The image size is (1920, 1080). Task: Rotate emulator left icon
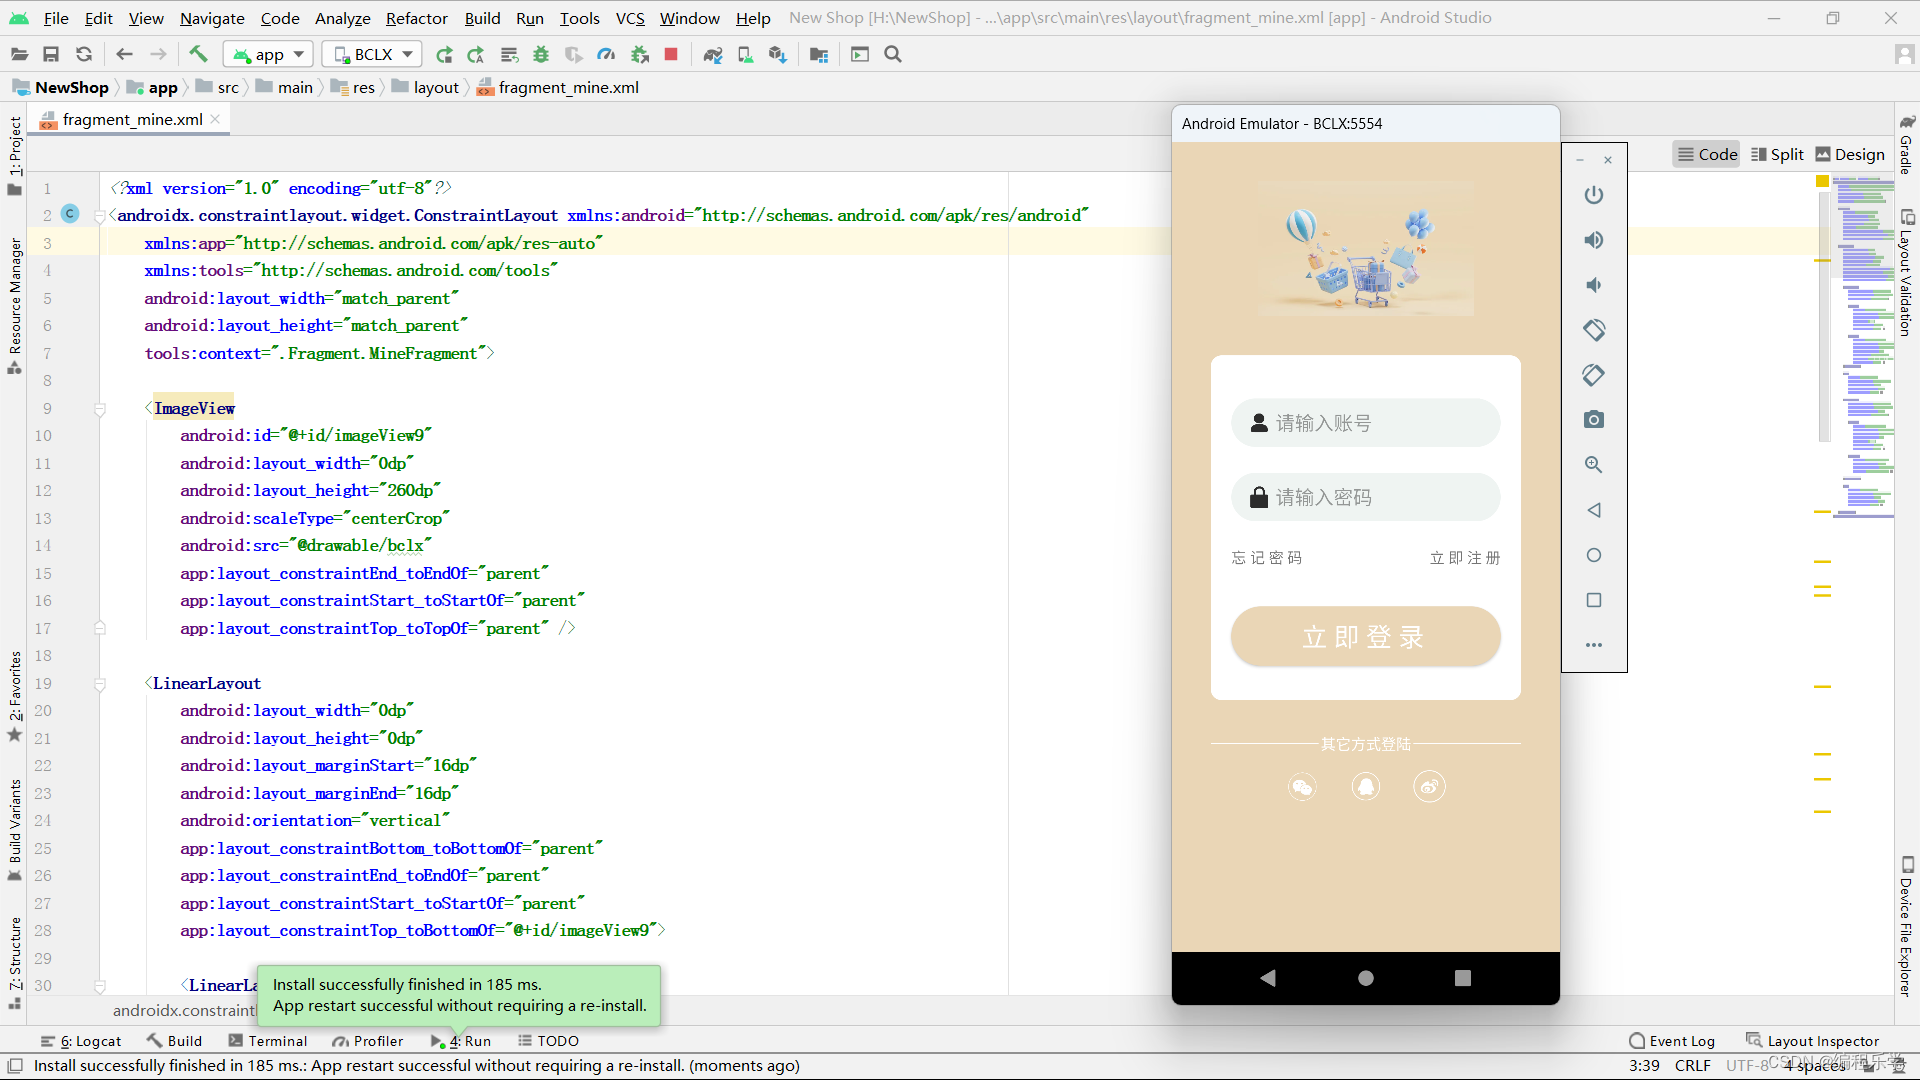coord(1594,330)
